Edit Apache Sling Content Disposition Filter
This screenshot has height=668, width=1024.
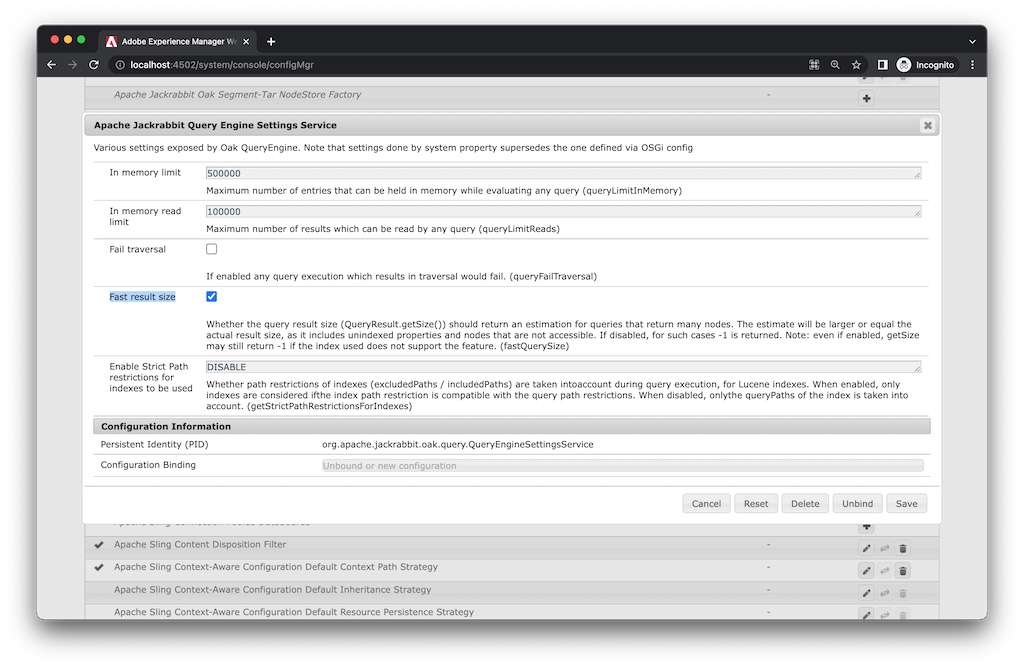tap(866, 549)
